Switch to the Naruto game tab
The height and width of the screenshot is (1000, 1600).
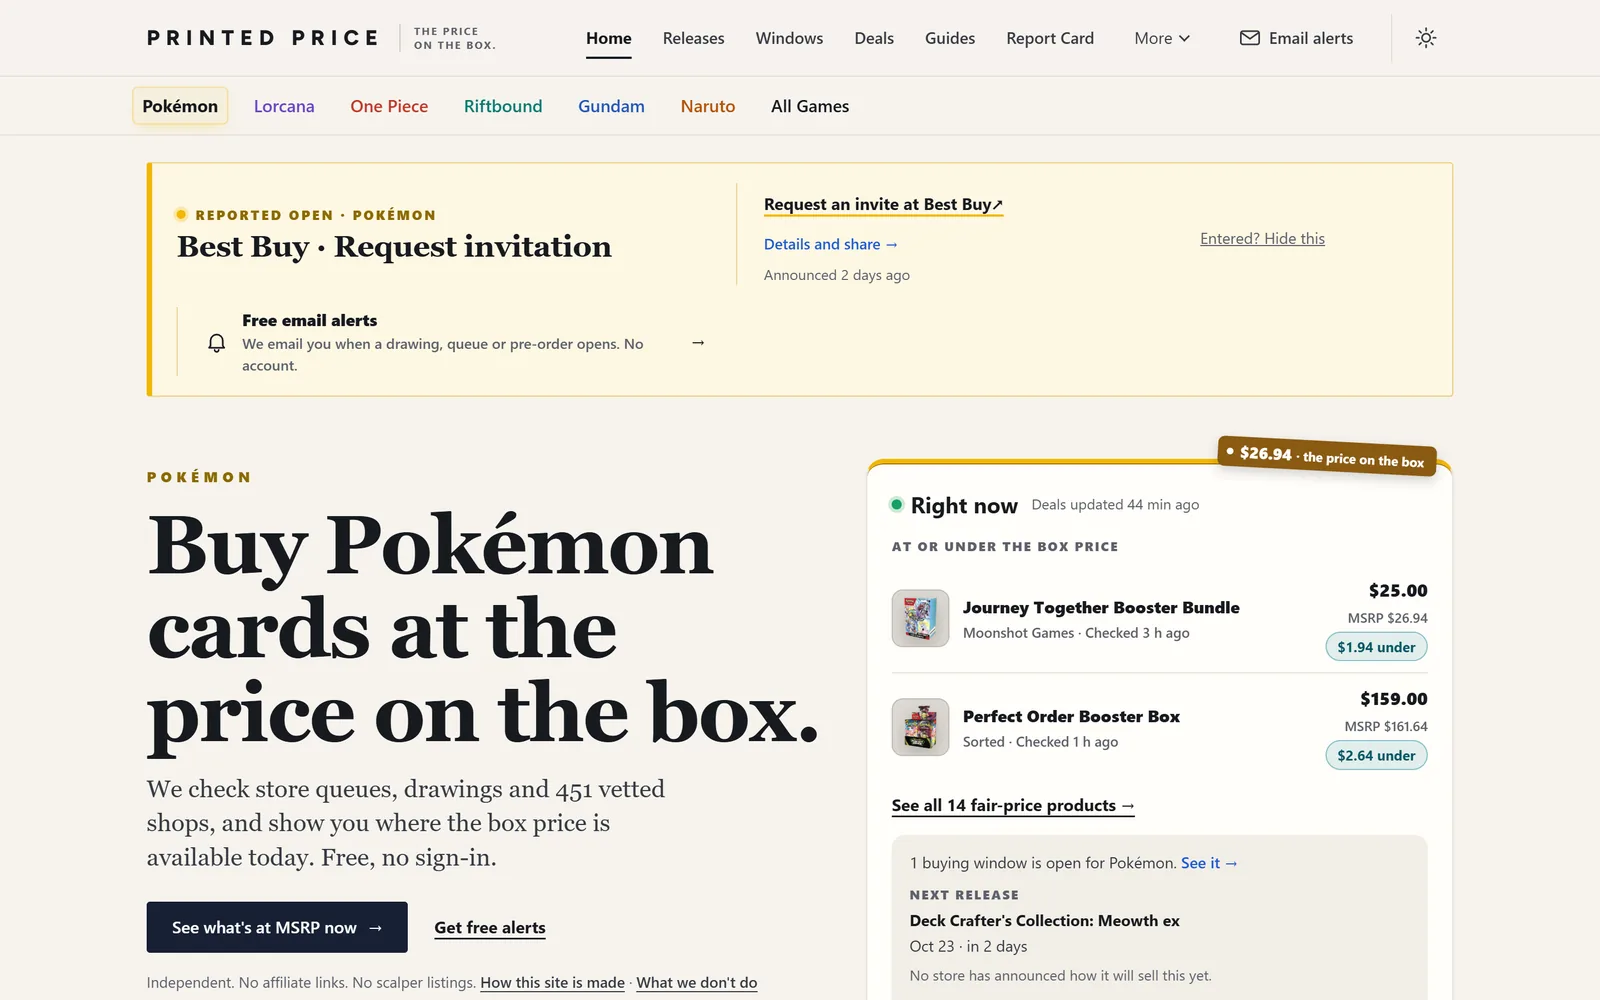708,106
